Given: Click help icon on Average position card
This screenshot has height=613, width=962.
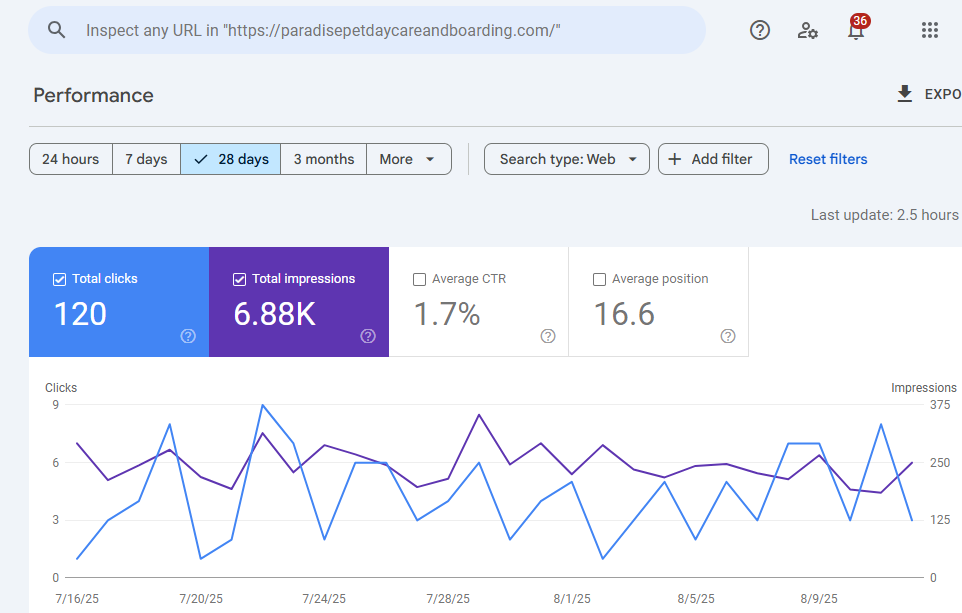Looking at the screenshot, I should pyautogui.click(x=728, y=336).
